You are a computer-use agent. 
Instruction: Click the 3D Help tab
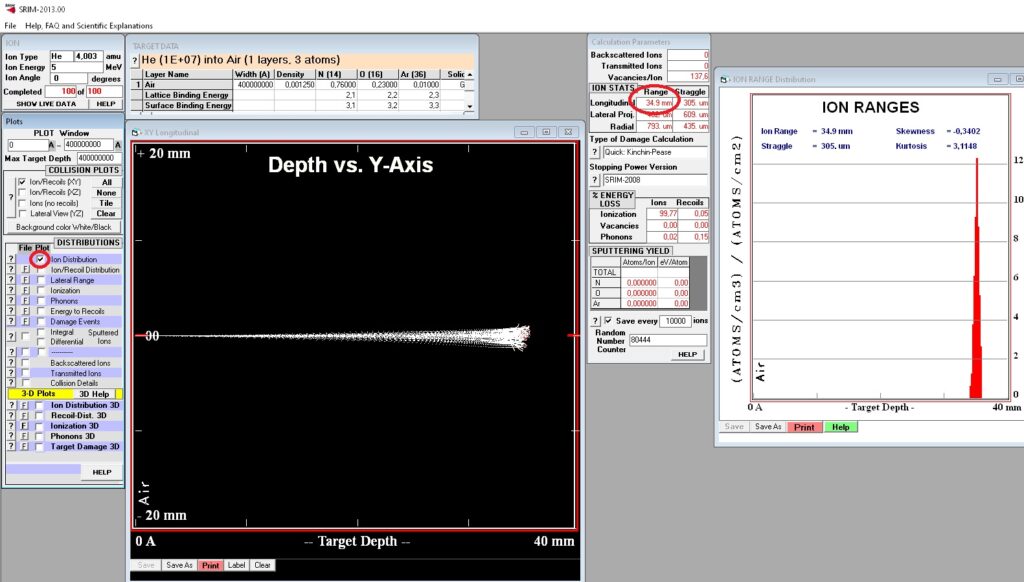94,394
